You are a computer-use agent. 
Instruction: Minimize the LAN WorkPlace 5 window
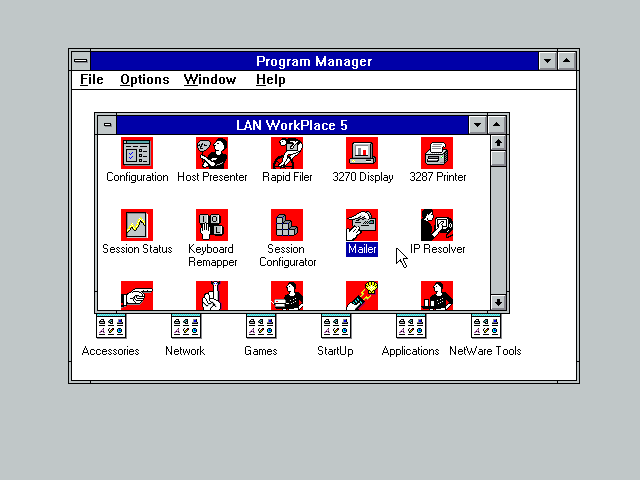click(x=477, y=125)
